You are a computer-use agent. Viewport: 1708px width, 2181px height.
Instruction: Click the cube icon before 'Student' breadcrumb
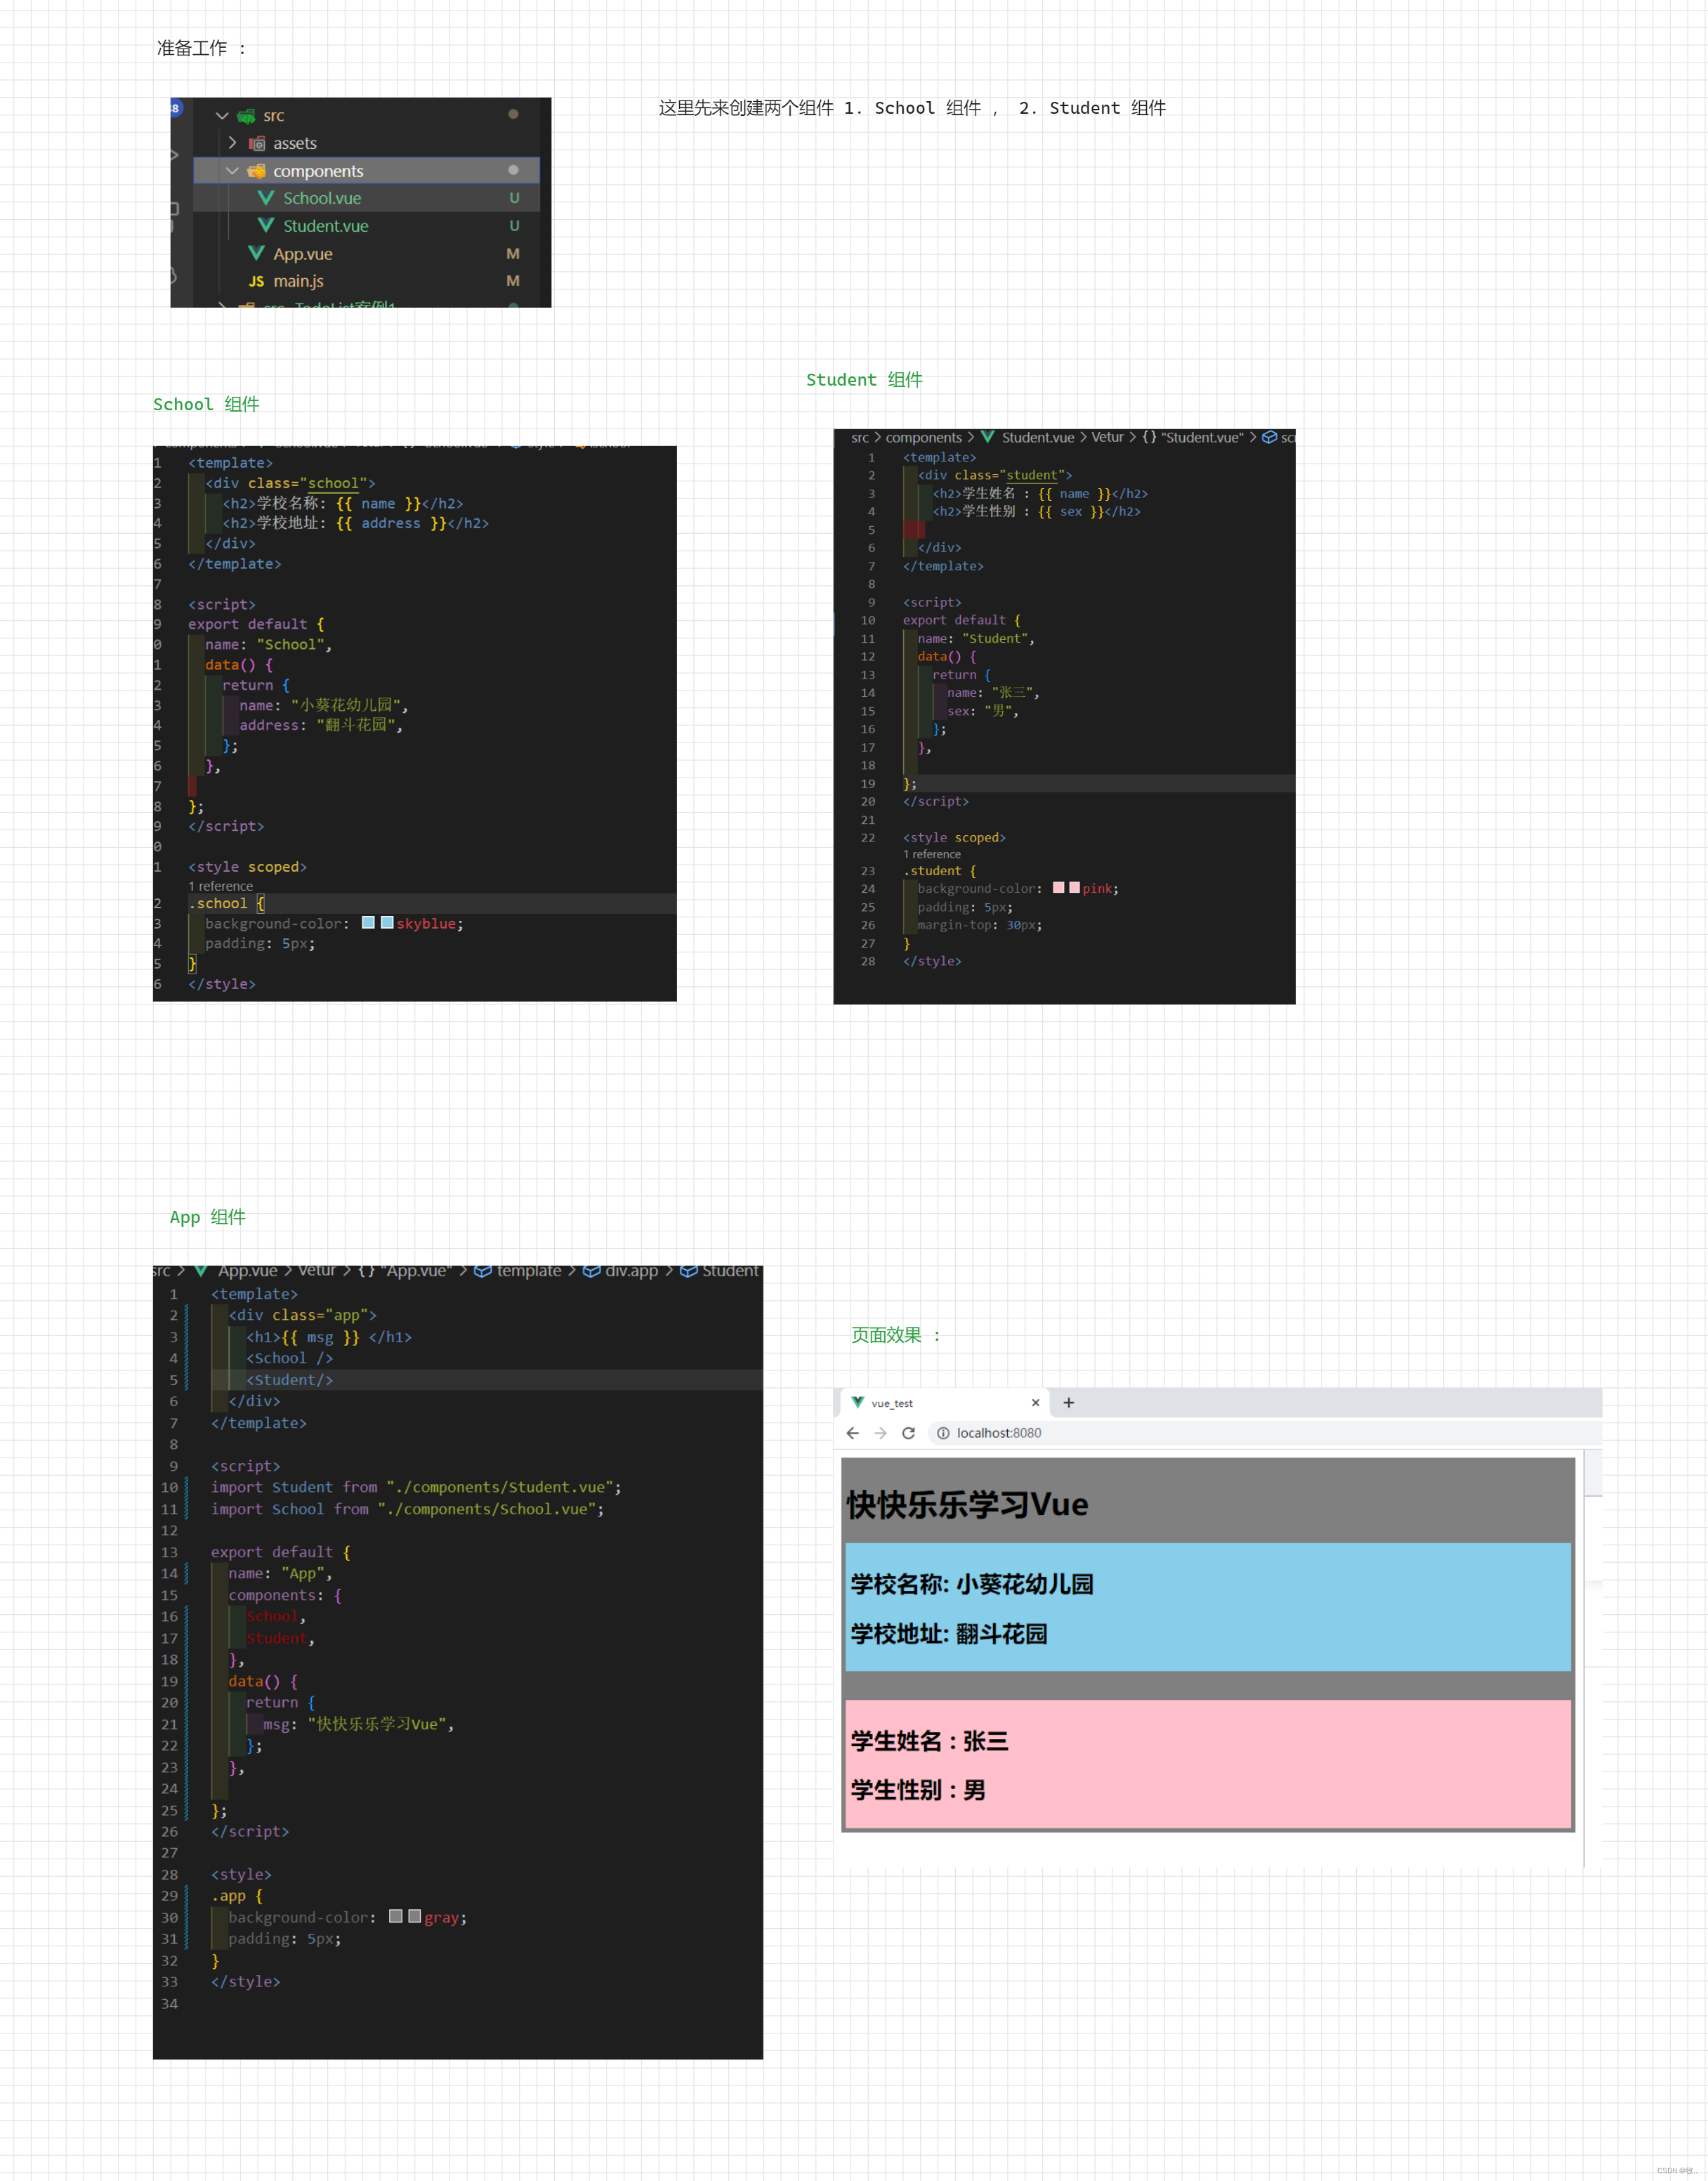coord(688,1271)
